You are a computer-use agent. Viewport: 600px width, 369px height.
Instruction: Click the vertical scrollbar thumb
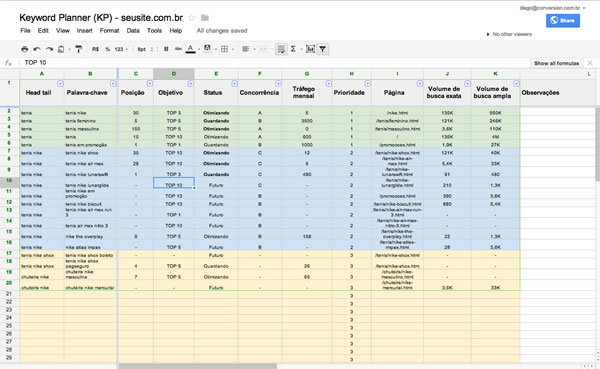(x=597, y=144)
